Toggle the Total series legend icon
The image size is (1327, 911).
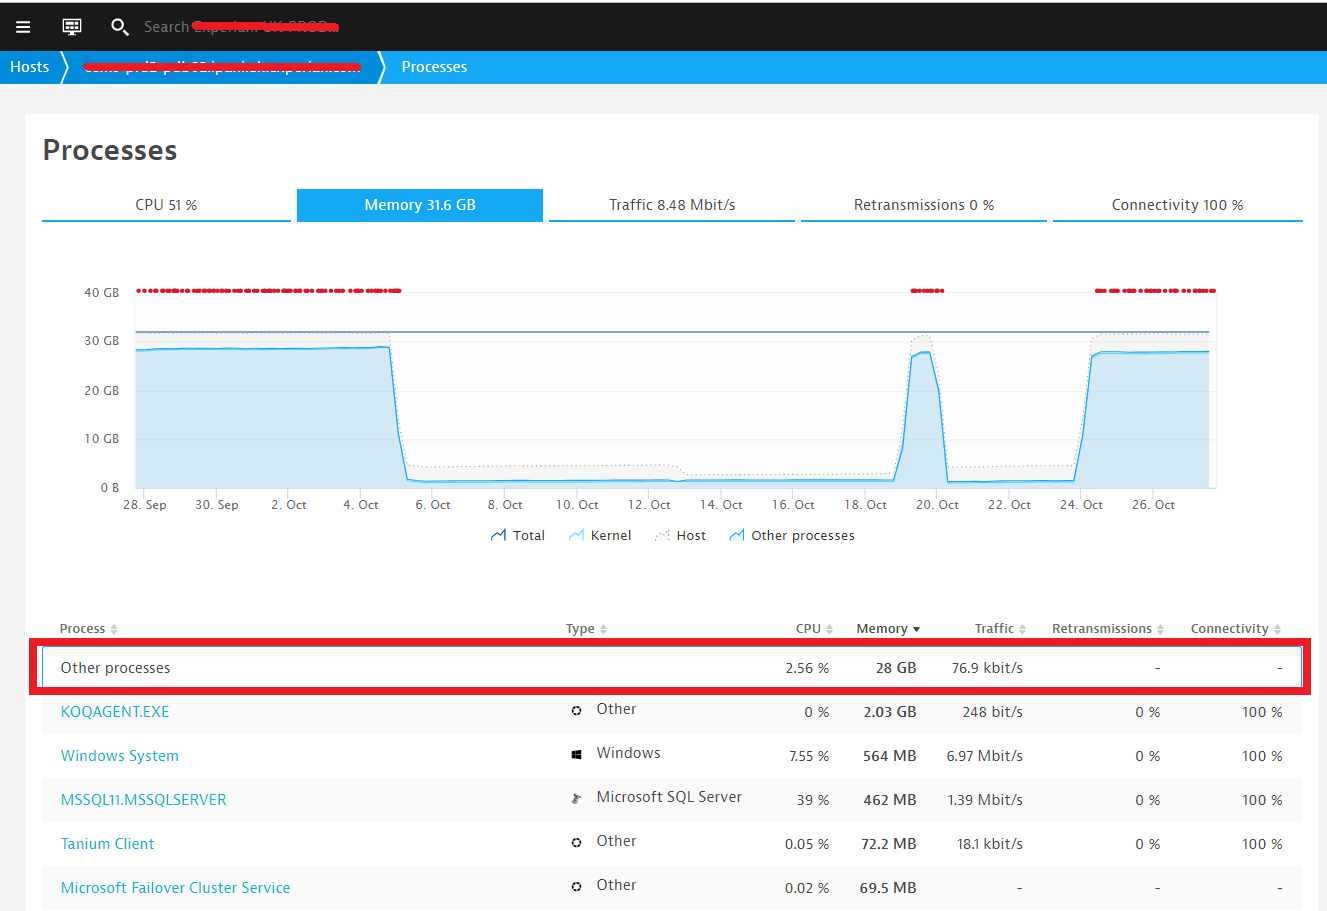498,536
